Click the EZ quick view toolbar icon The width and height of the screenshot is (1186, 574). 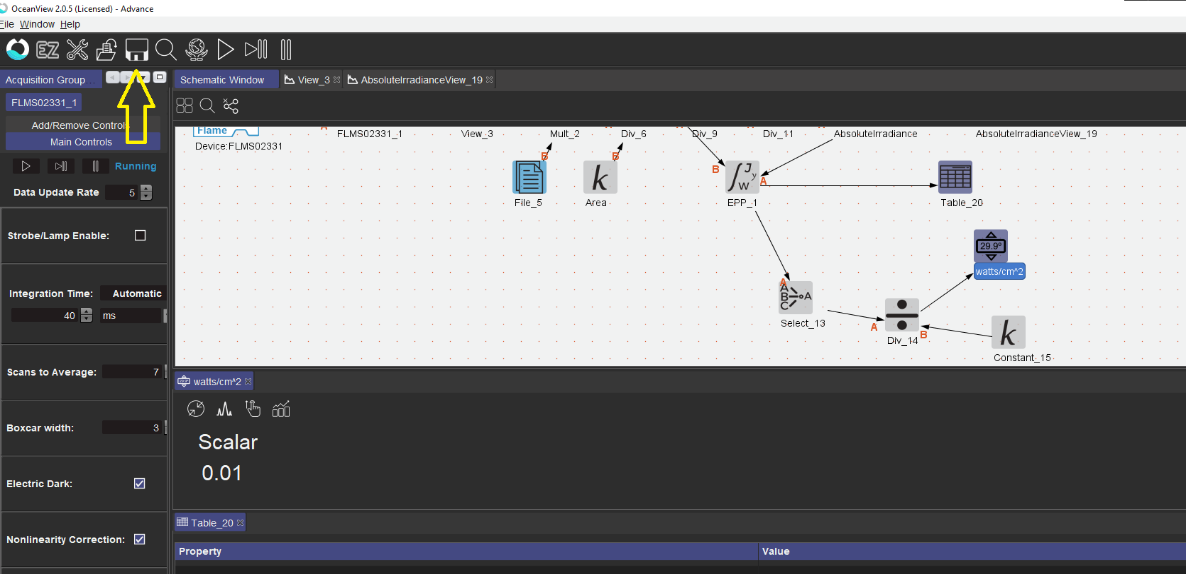47,49
